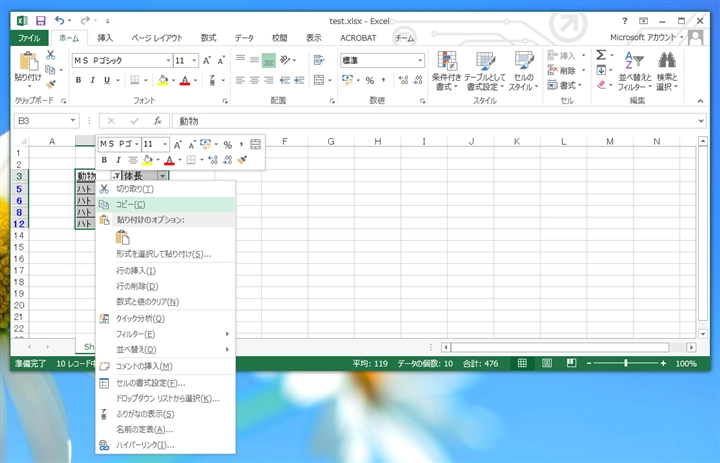Apply mini toolbar font color
Screen dimensions: 720x463
pos(169,160)
